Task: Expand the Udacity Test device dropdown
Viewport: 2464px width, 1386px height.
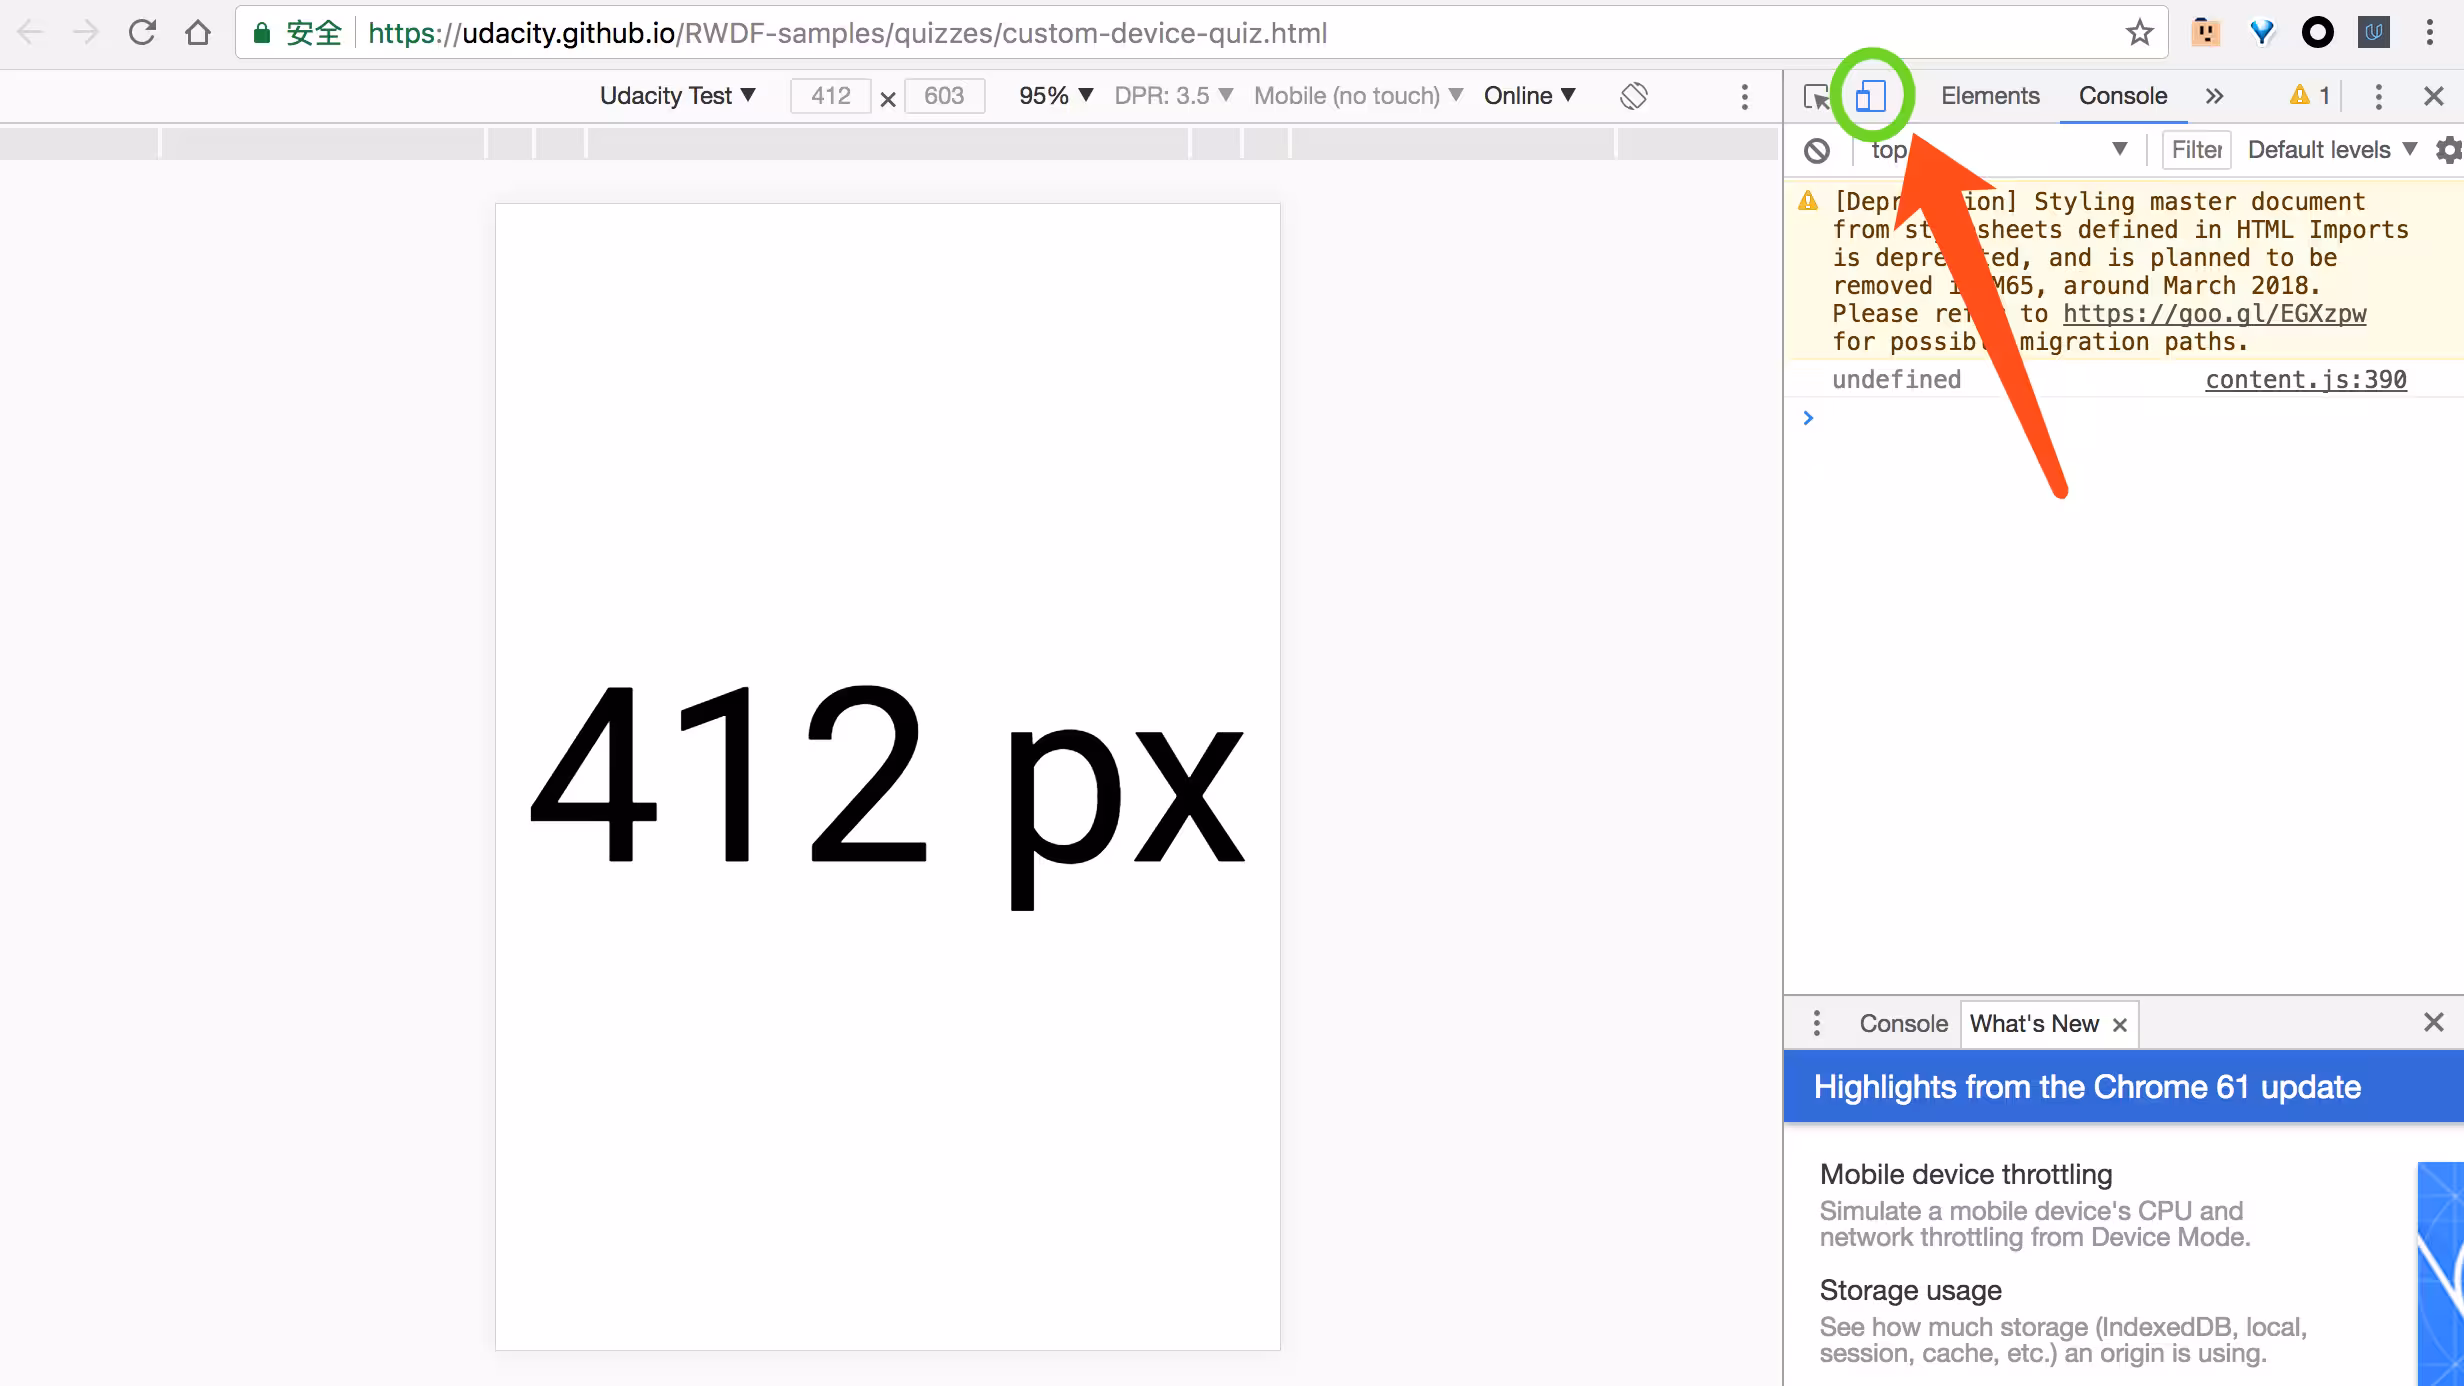Action: 677,96
